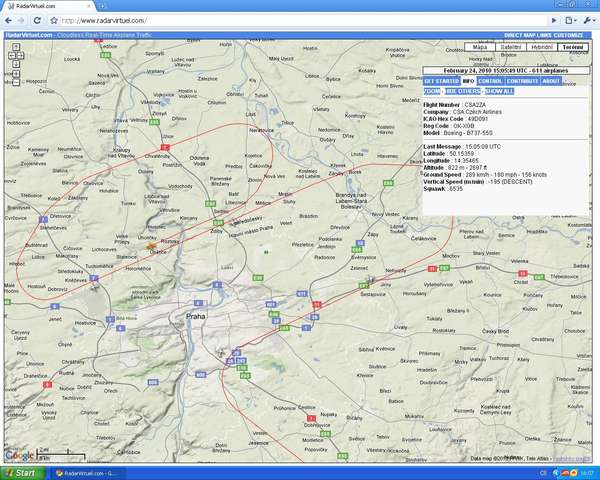Click the Vertical Speed descent row
This screenshot has width=600, height=480.
(478, 181)
